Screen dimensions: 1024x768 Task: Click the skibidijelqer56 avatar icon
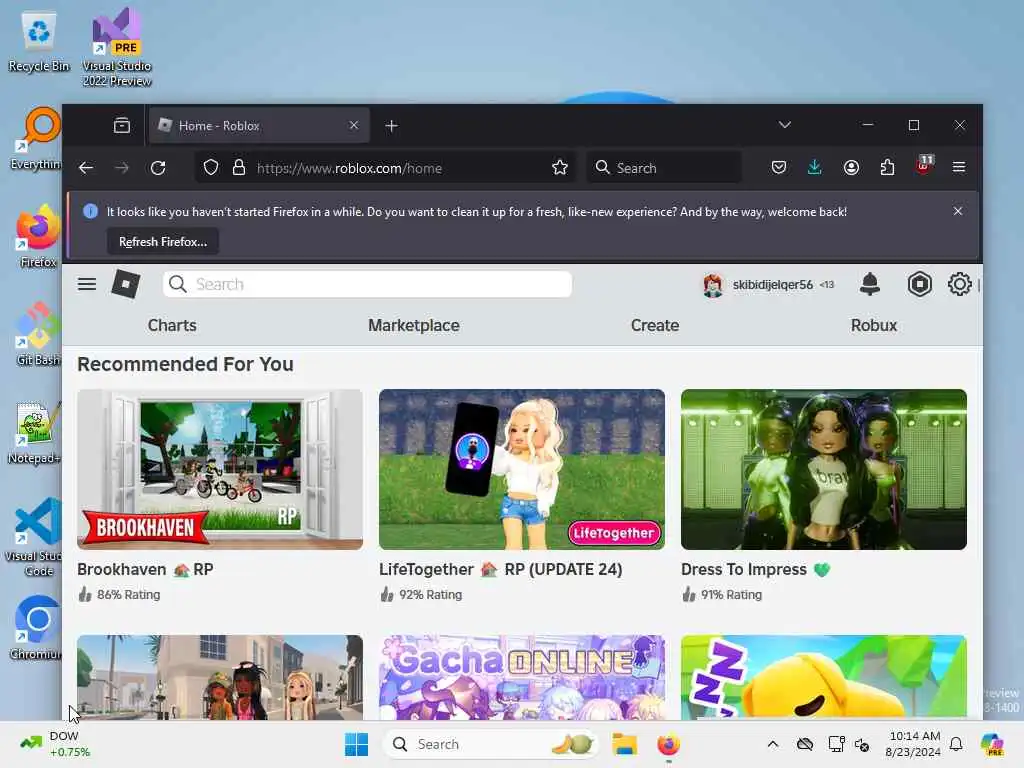712,285
